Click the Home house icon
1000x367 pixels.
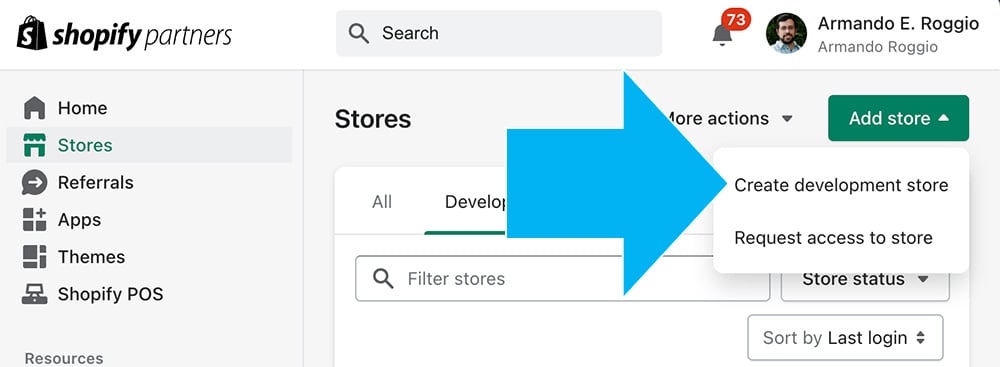tap(34, 108)
